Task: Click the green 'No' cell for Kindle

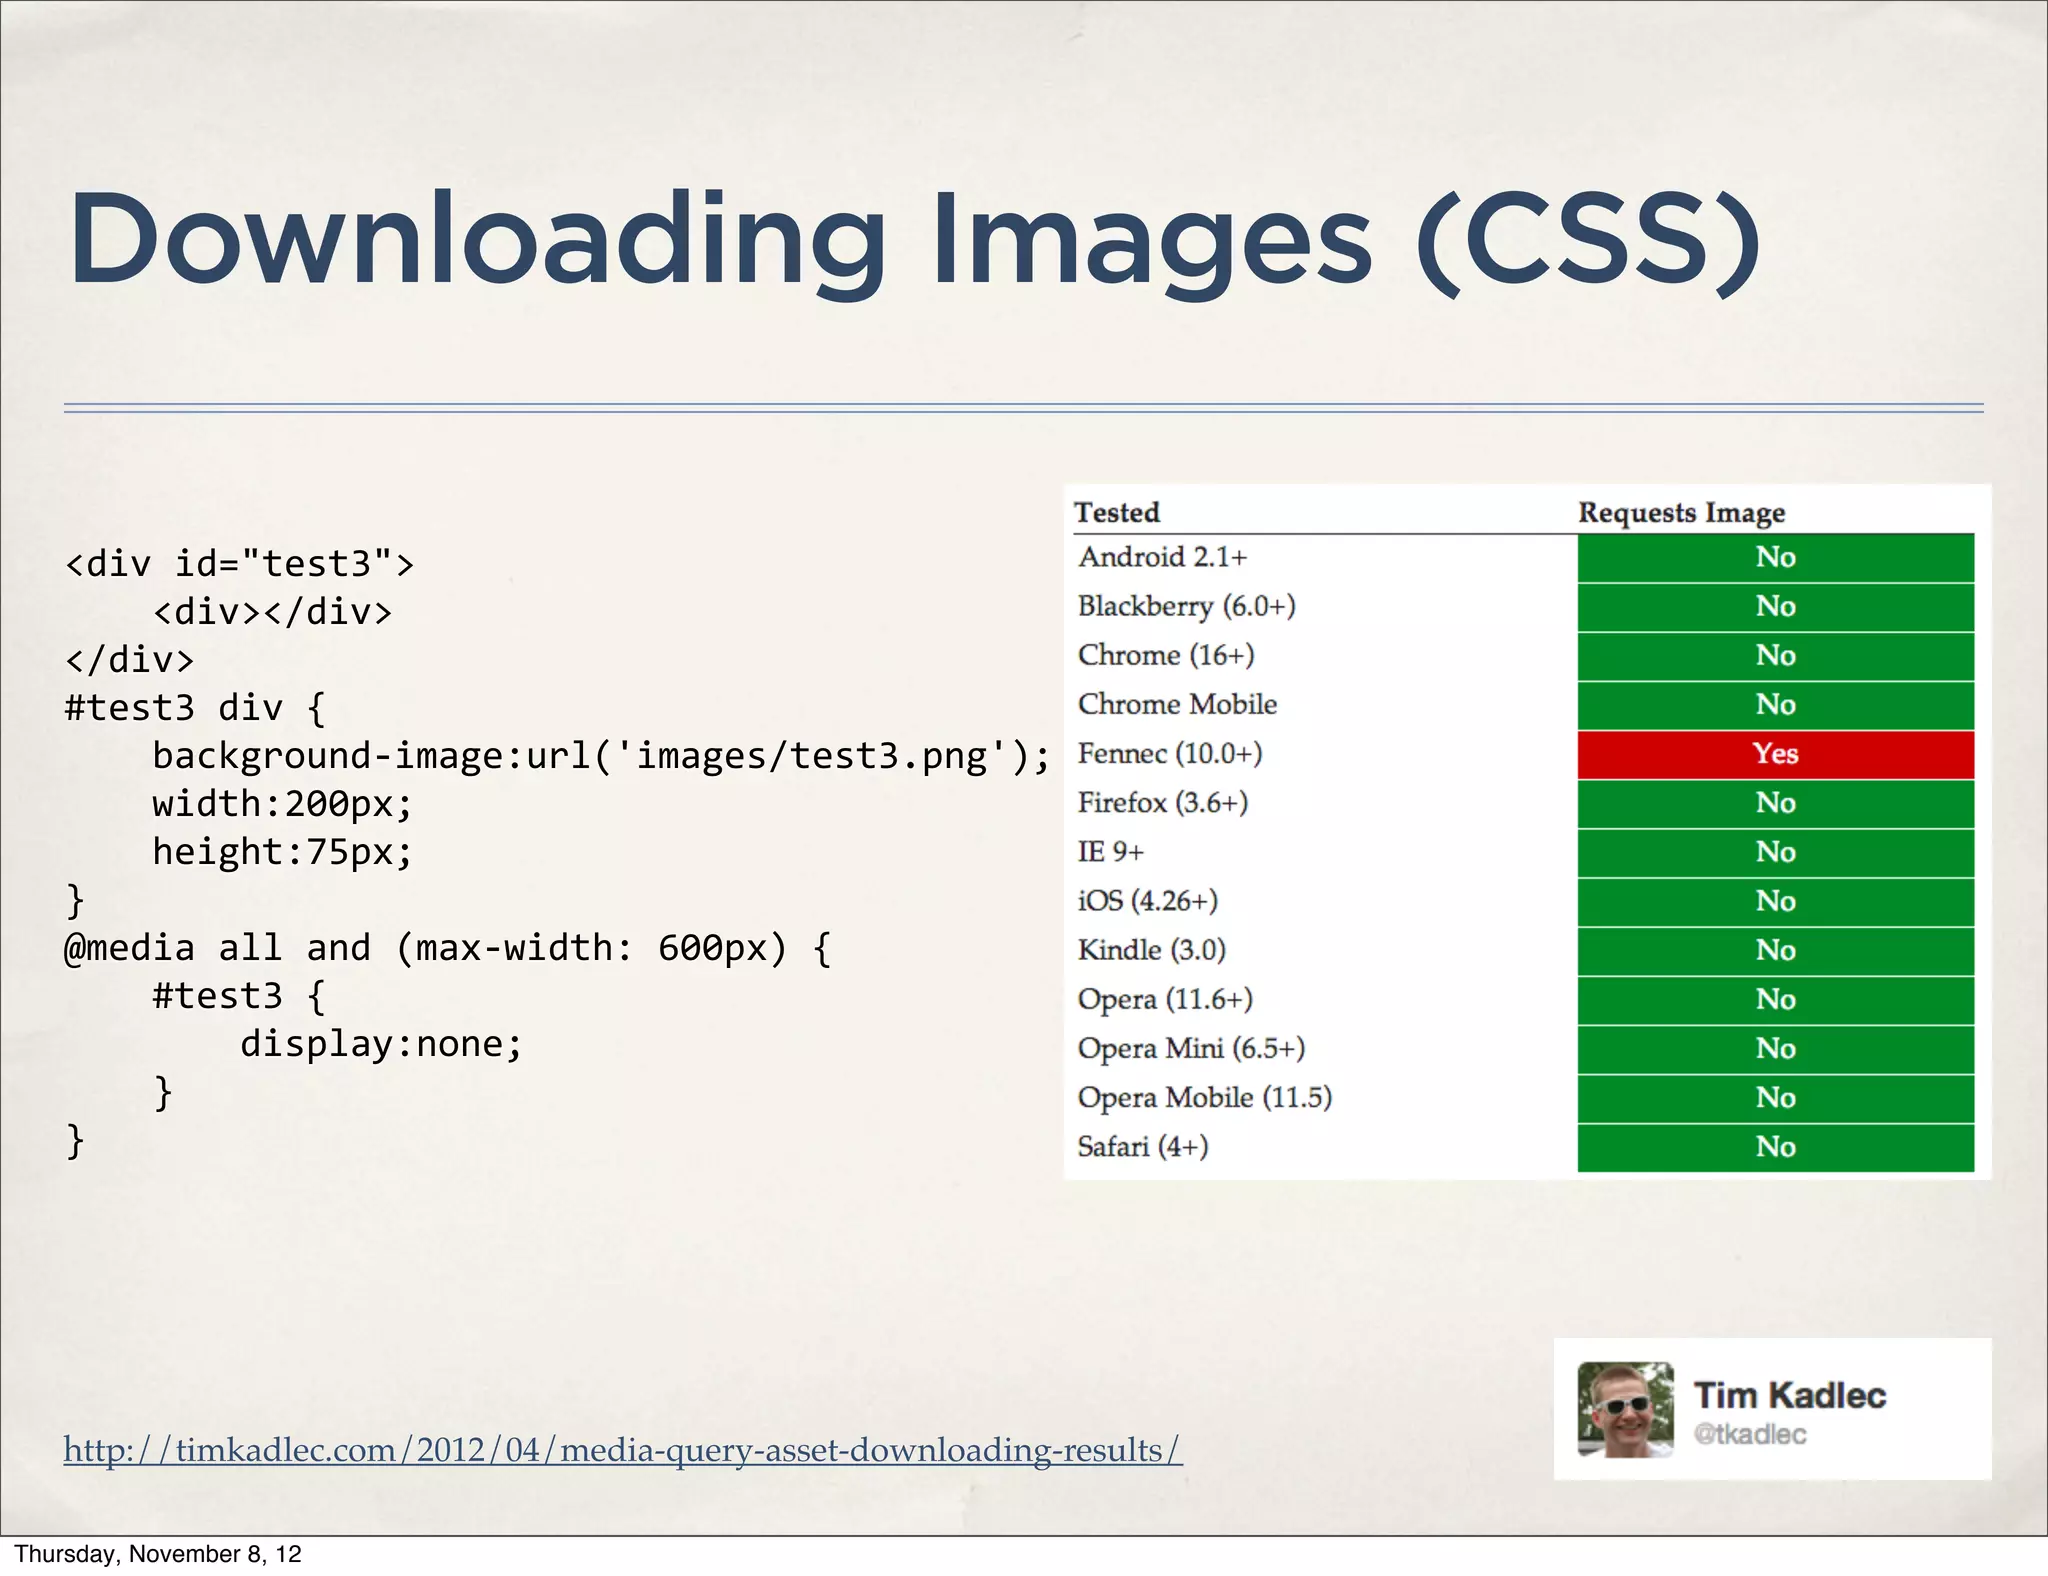Action: tap(1776, 950)
